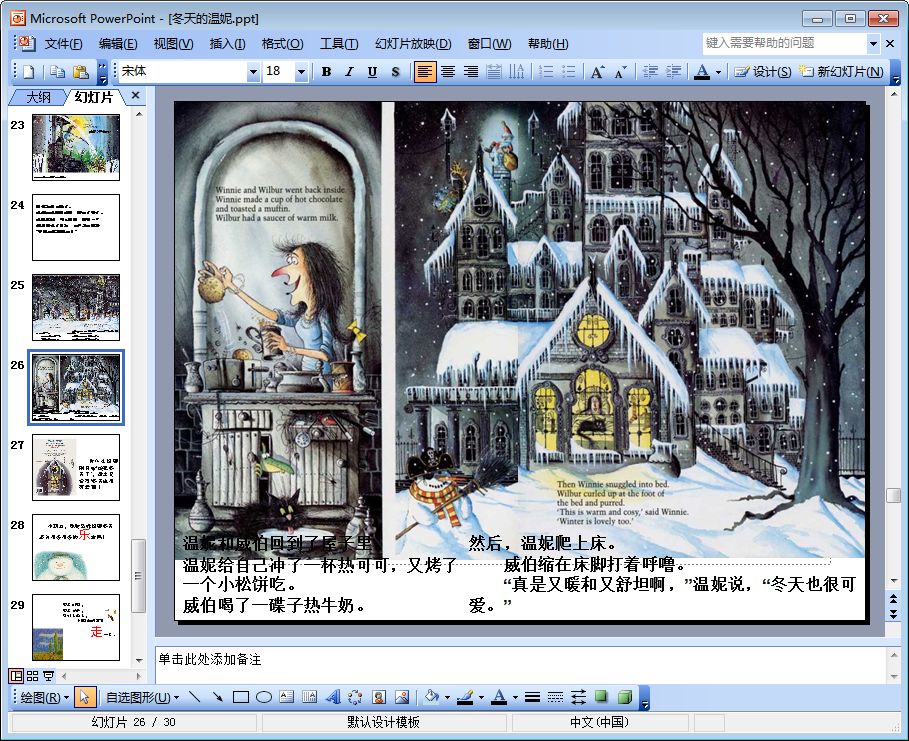909x741 pixels.
Task: Click the Paste clipboard icon
Action: (81, 72)
